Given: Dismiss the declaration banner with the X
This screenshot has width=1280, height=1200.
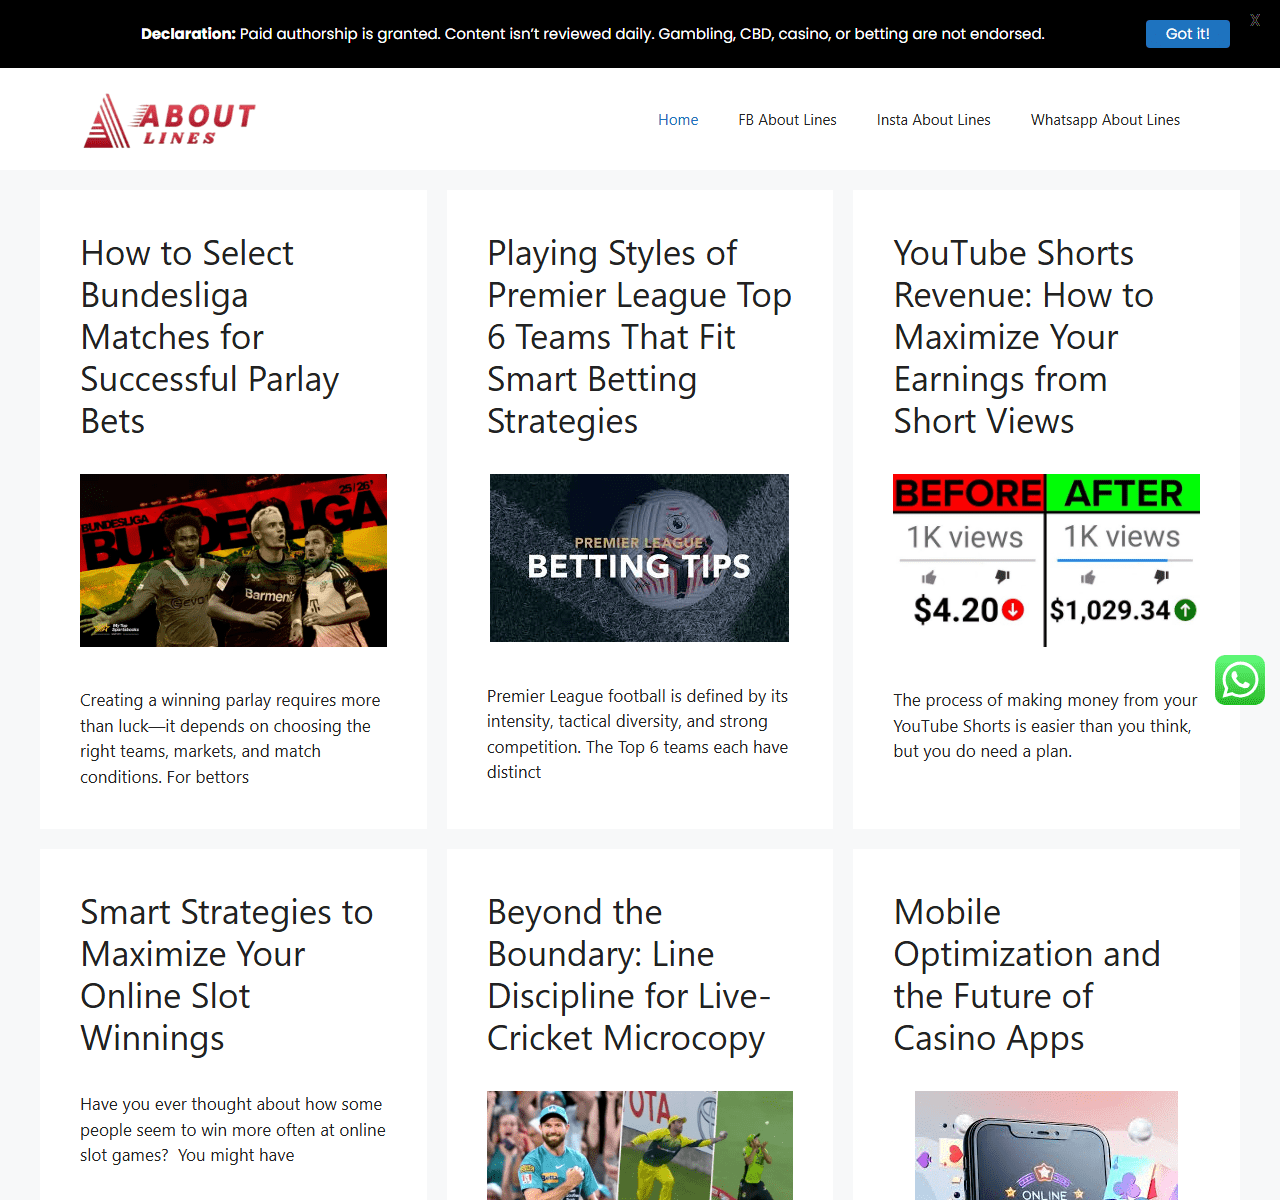Looking at the screenshot, I should [1255, 20].
